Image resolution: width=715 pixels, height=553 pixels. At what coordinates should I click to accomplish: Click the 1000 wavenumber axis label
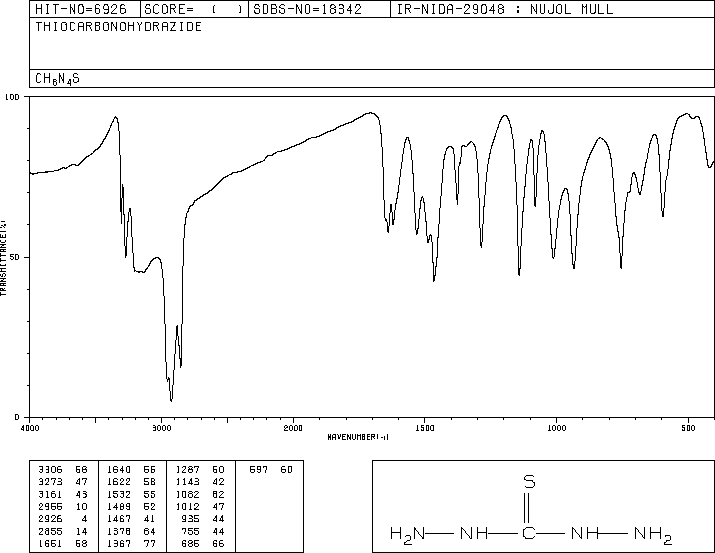(556, 428)
